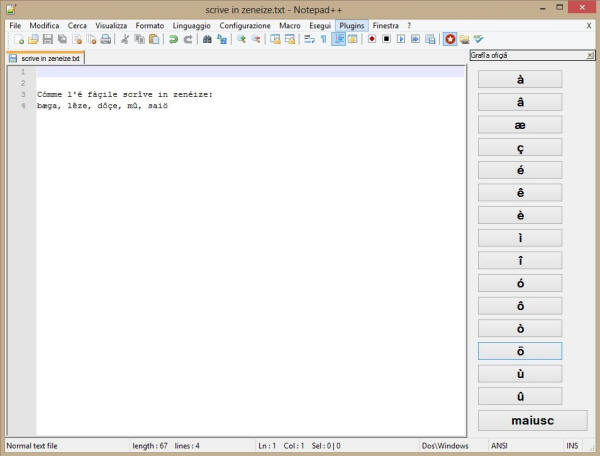Cut selection with the scissors icon
Viewport: 600px width, 456px height.
(x=125, y=39)
